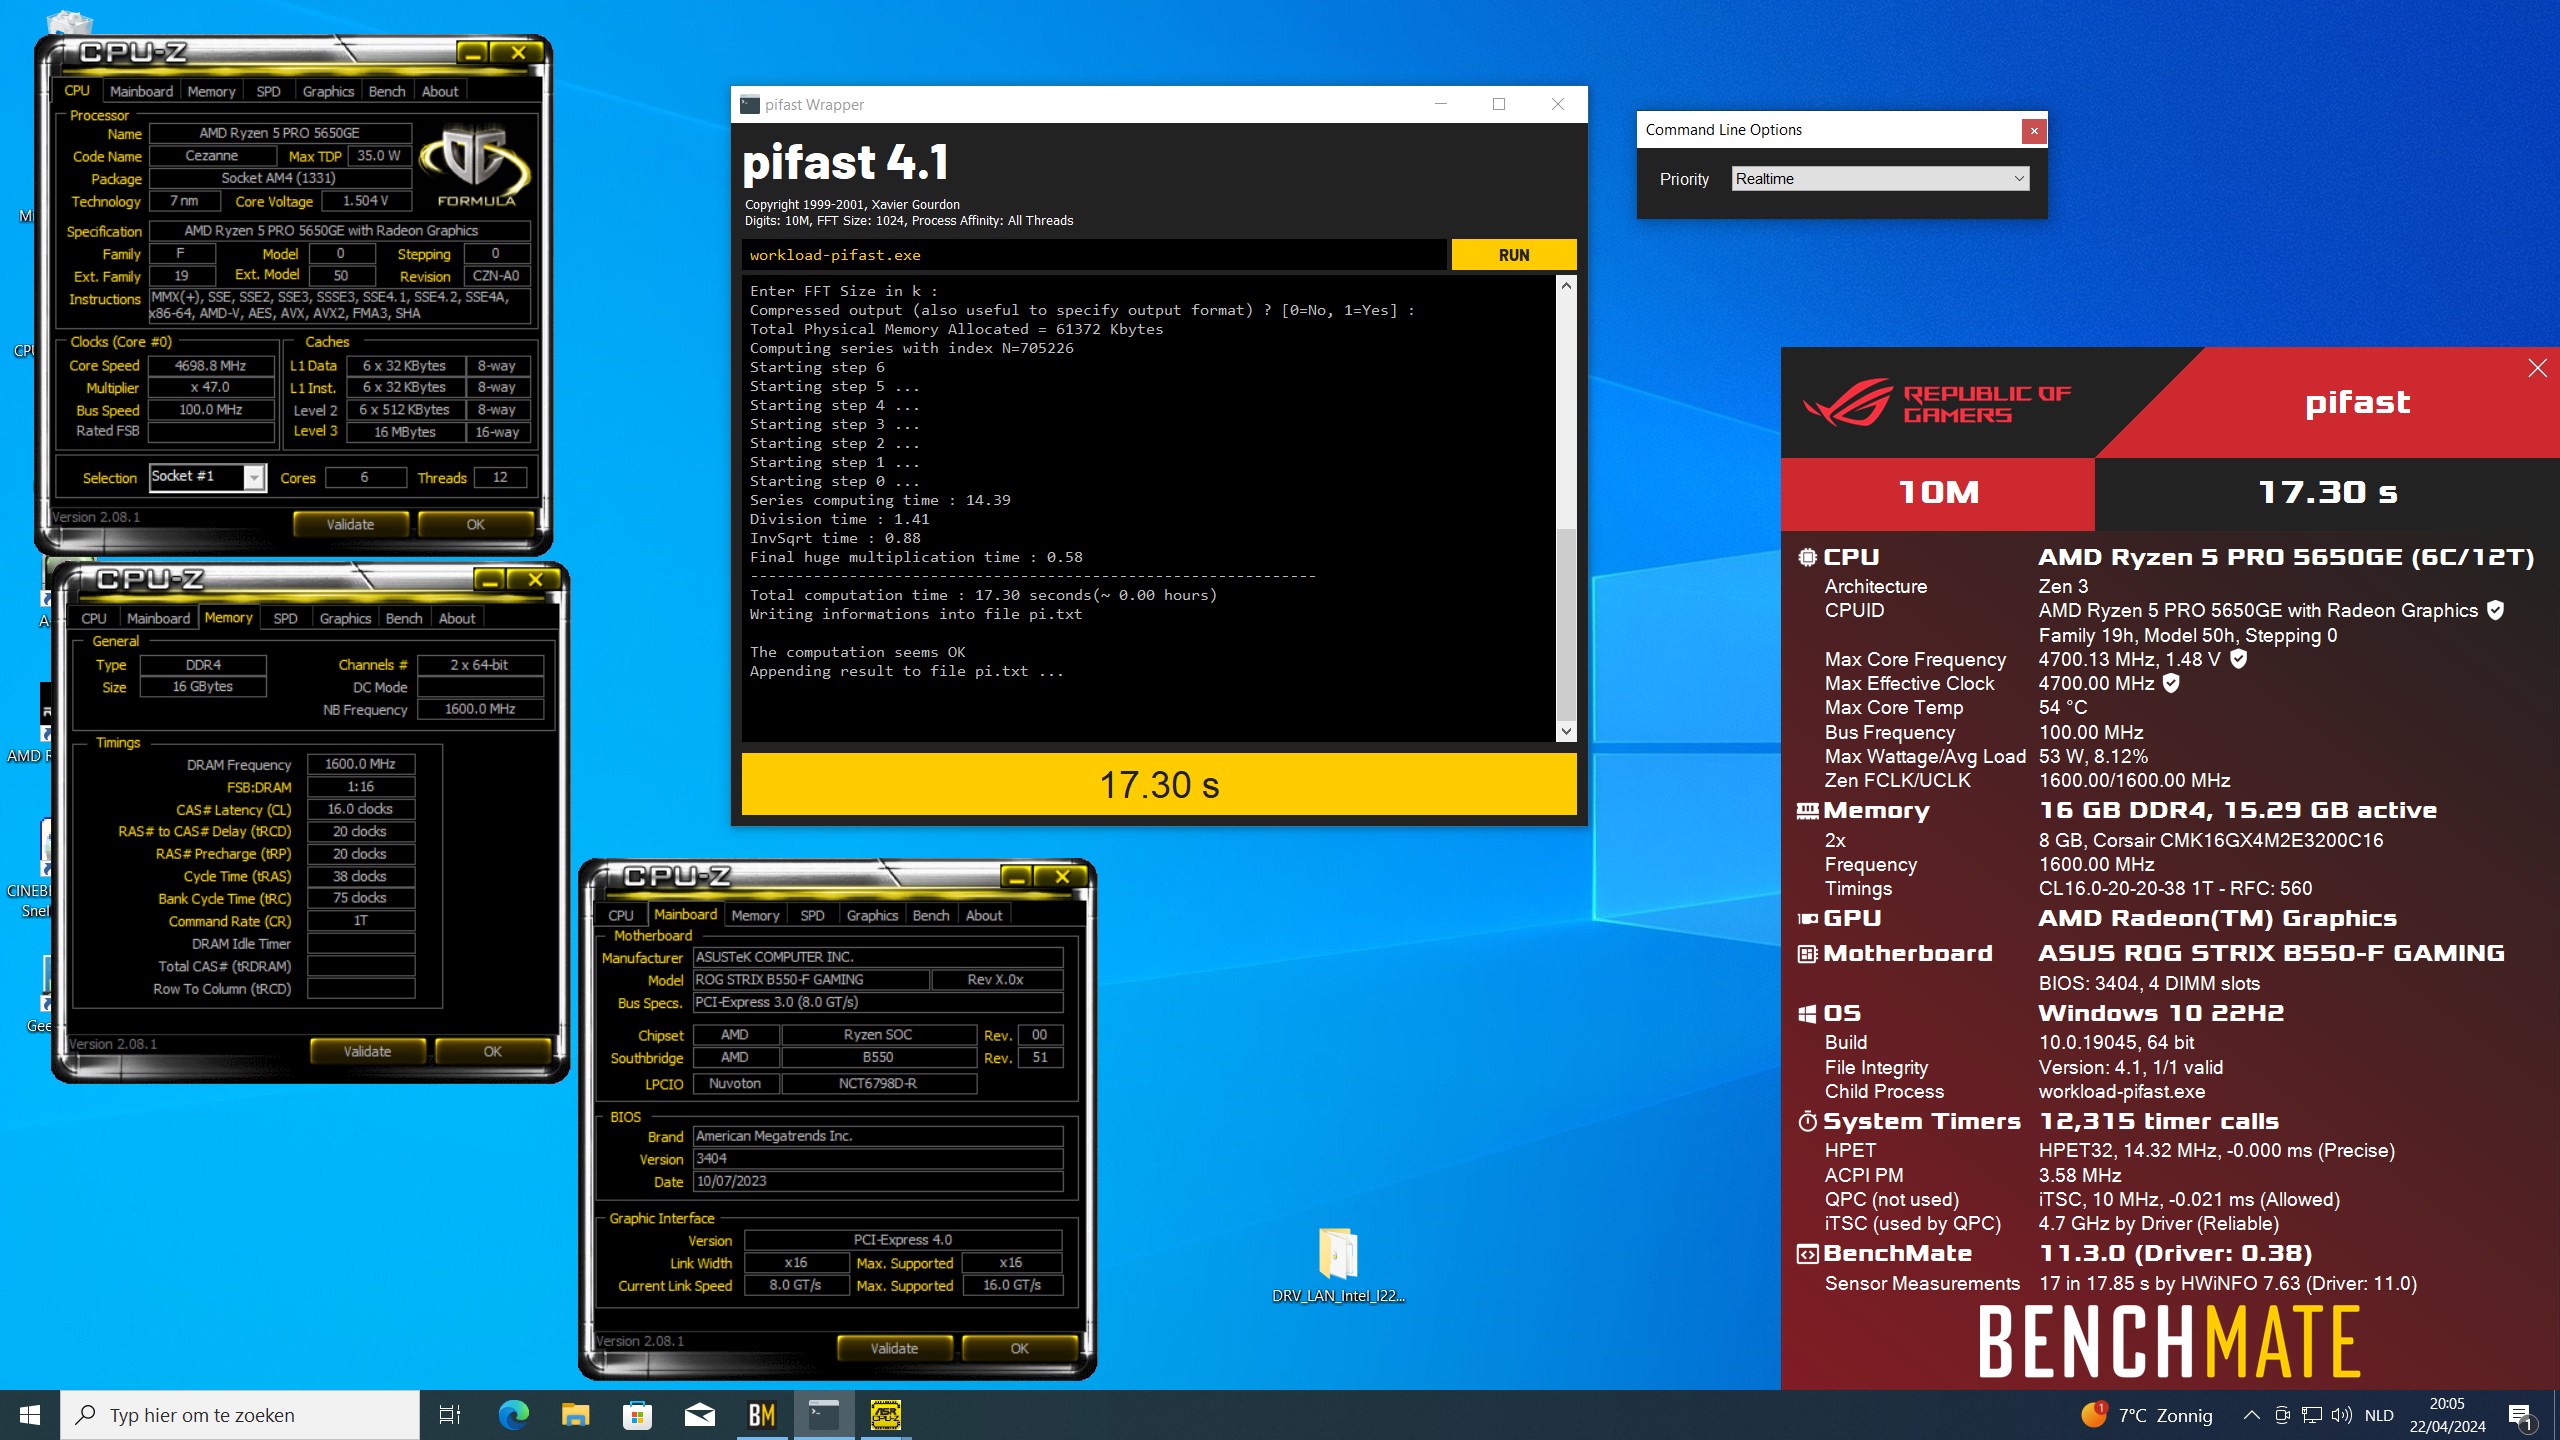Screen dimensions: 2560x1440
Task: Select the CPU-Z taskbar icon
Action: click(886, 1415)
